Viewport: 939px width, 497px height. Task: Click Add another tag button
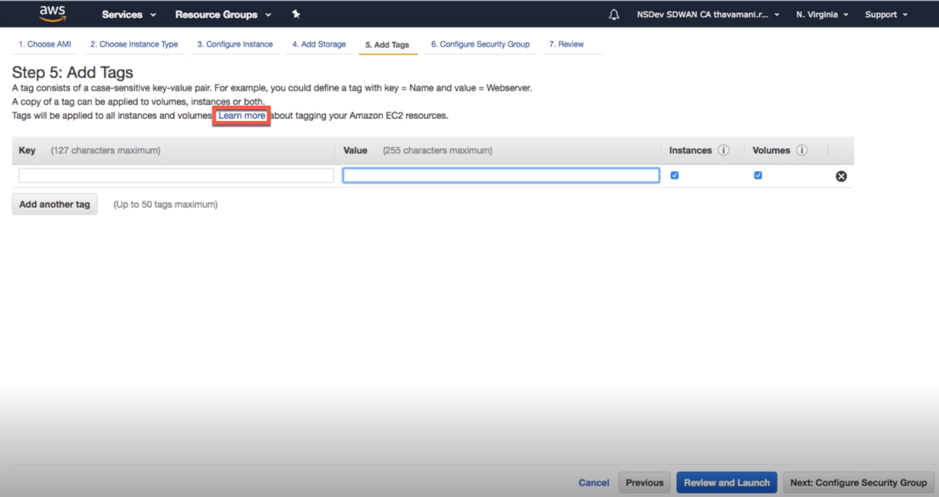(x=54, y=204)
